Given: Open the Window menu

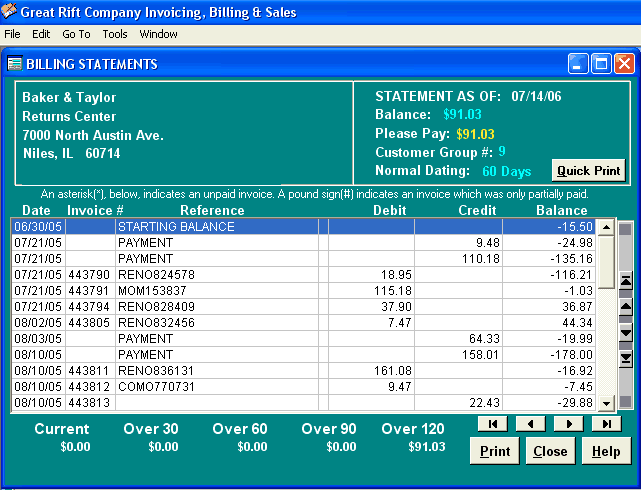Looking at the screenshot, I should point(159,34).
